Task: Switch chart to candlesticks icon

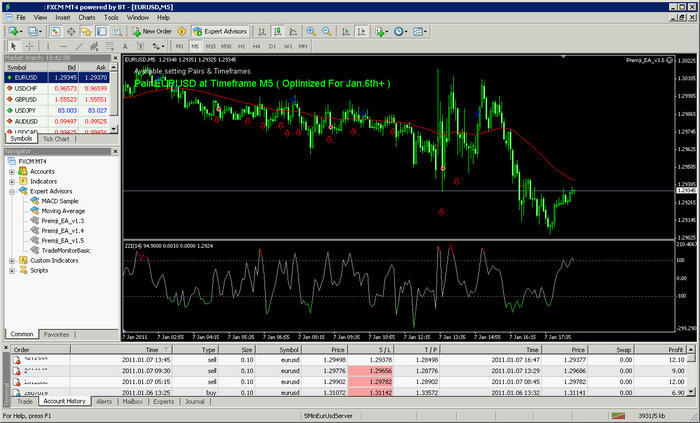Action: 278,31
